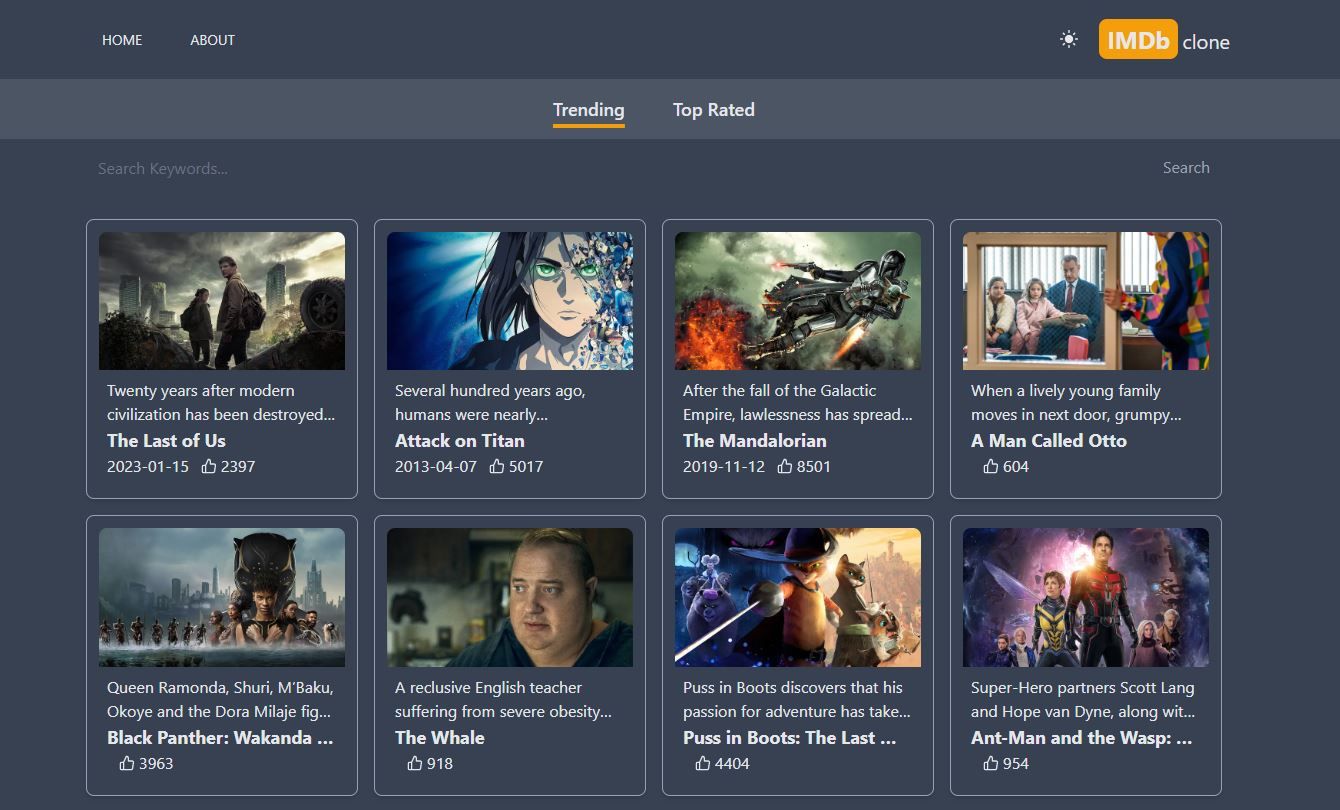The image size is (1340, 810).
Task: Switch to the Trending tab
Action: 588,110
